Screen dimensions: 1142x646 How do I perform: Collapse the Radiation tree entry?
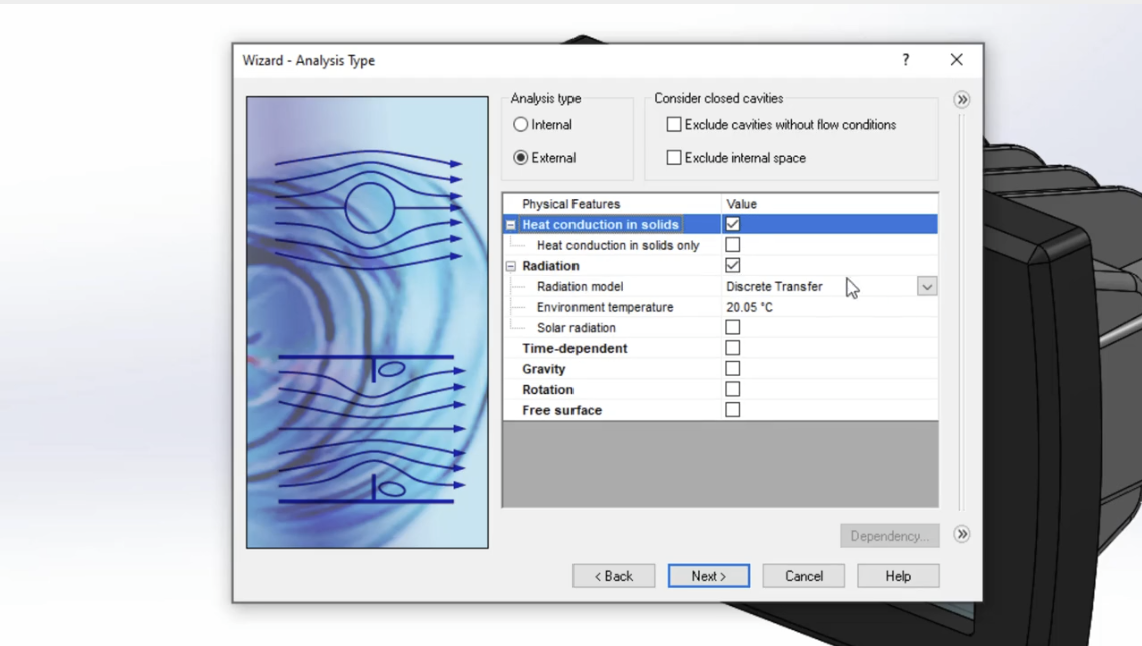pyautogui.click(x=510, y=265)
